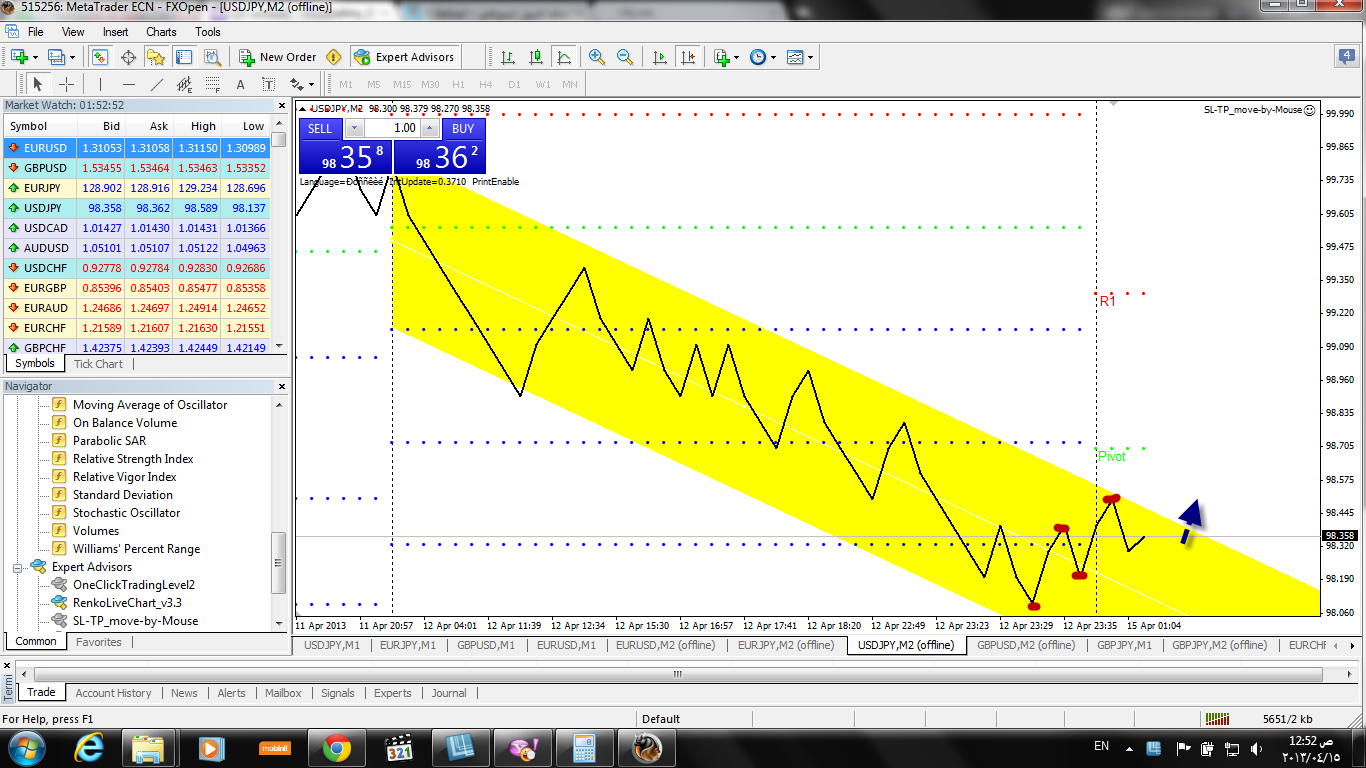Open the Templates icon
This screenshot has height=768, width=1366.
click(795, 57)
